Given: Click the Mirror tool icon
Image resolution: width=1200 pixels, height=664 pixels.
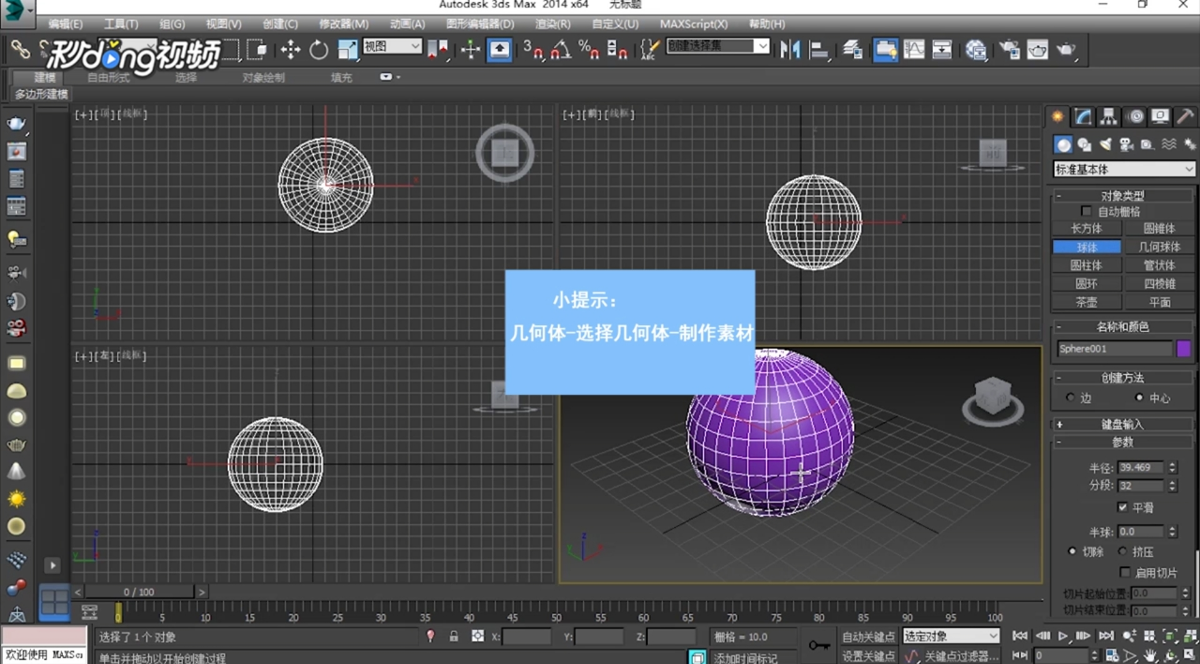Looking at the screenshot, I should point(790,48).
